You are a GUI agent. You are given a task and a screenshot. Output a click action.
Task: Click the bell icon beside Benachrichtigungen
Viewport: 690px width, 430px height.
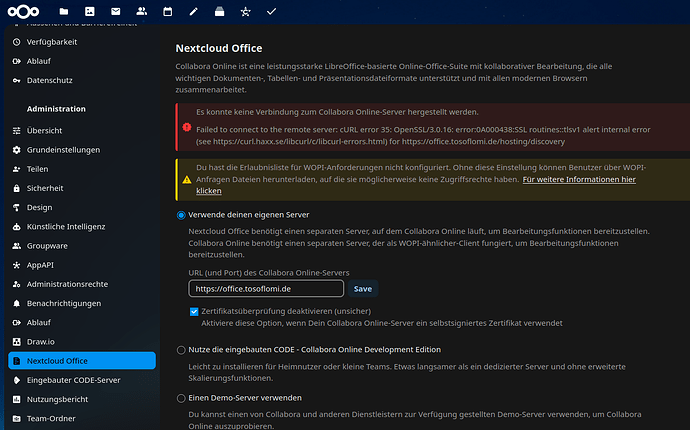tap(16, 304)
